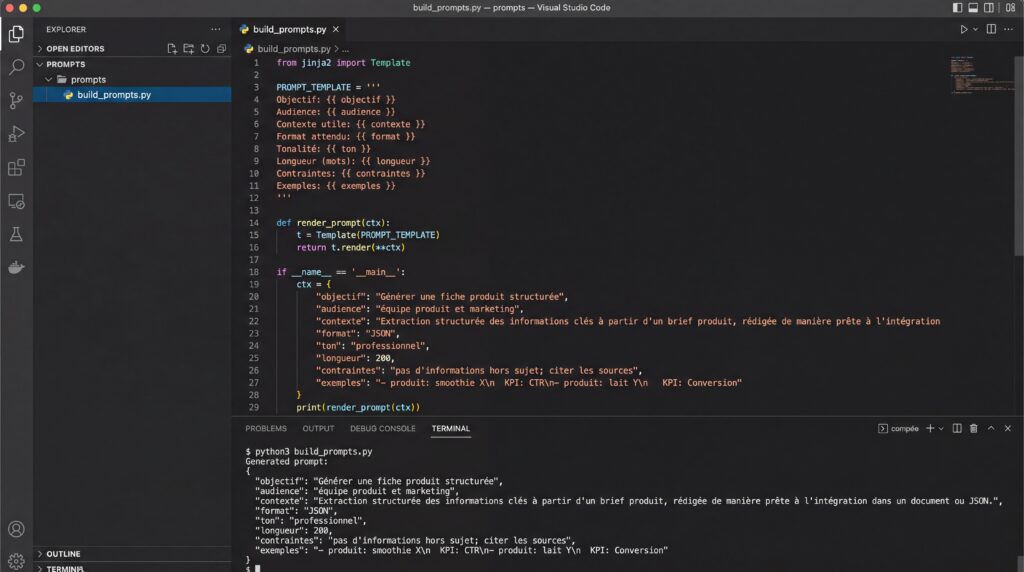Collapse all folders in Explorer
The image size is (1024, 572).
[x=221, y=48]
